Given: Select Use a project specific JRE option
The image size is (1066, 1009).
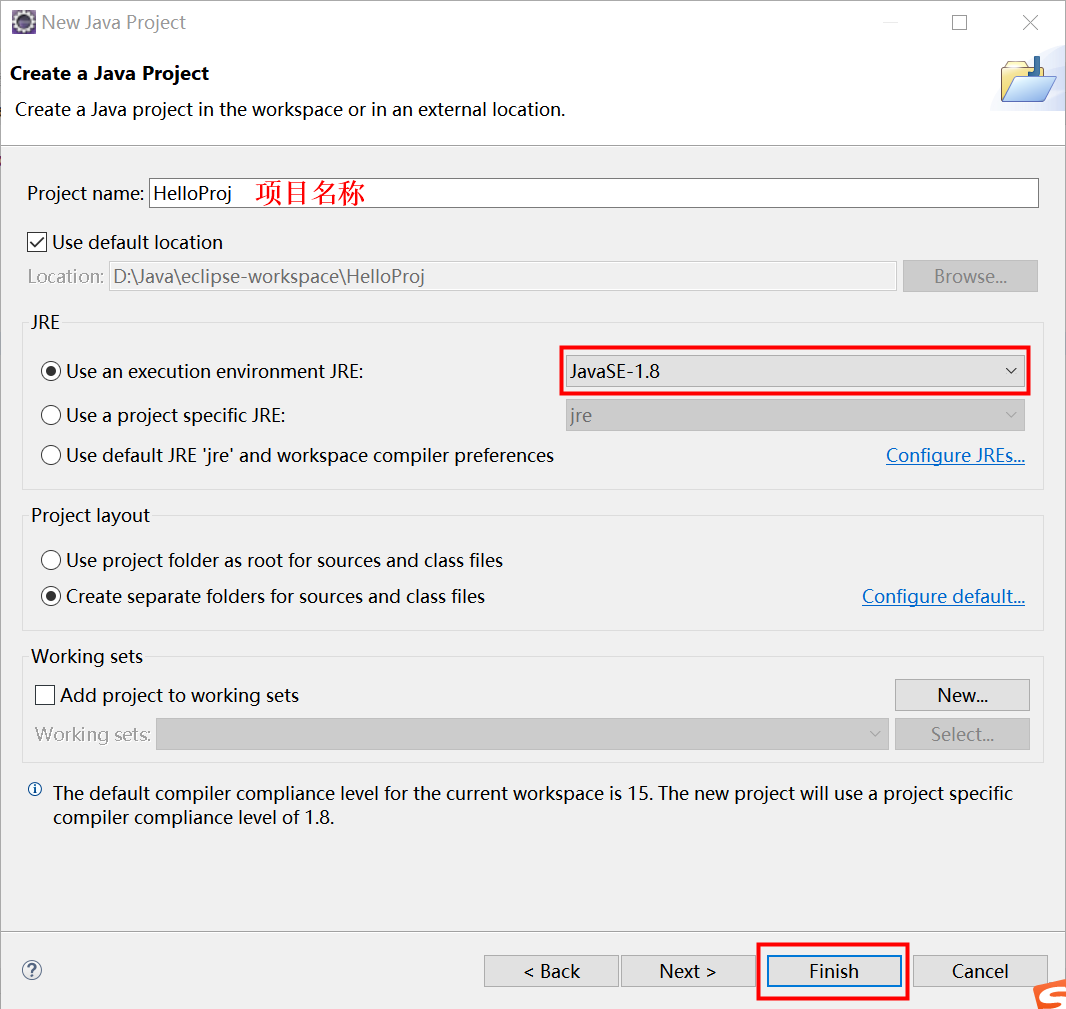Looking at the screenshot, I should point(51,415).
